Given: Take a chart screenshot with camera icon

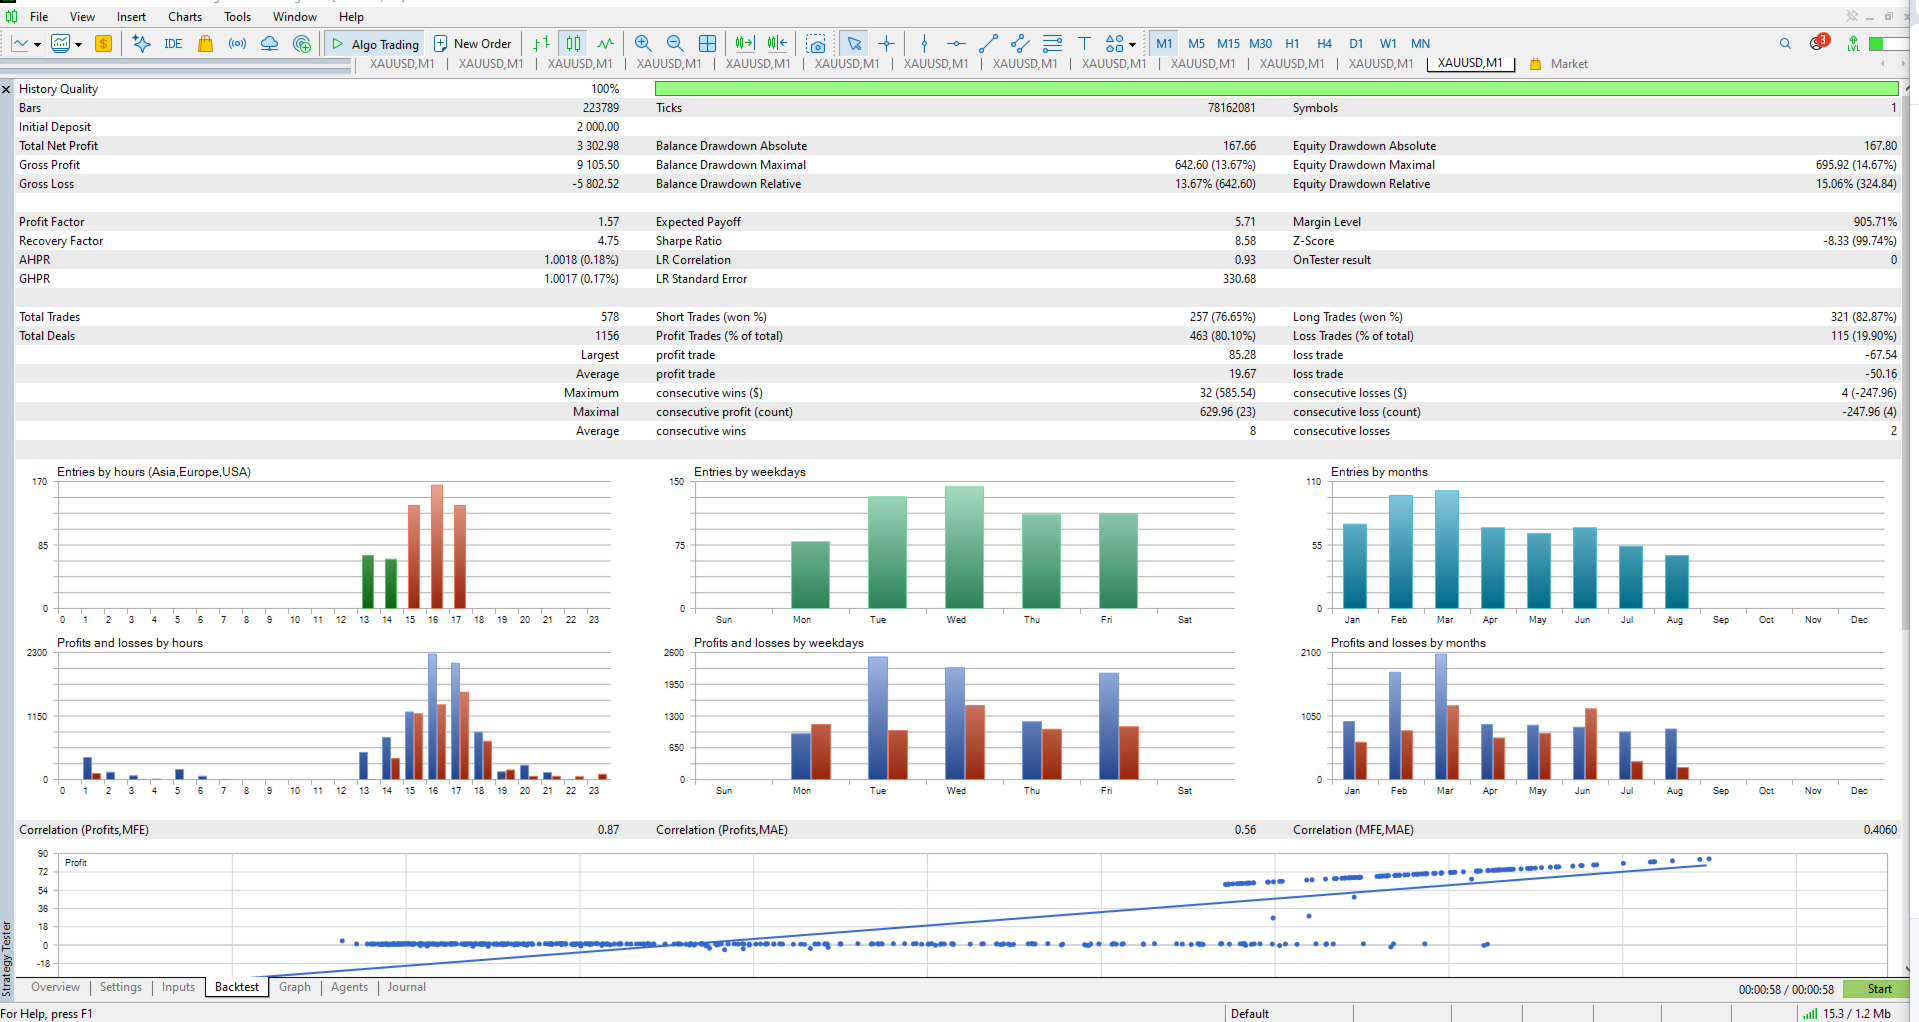Looking at the screenshot, I should pyautogui.click(x=816, y=43).
